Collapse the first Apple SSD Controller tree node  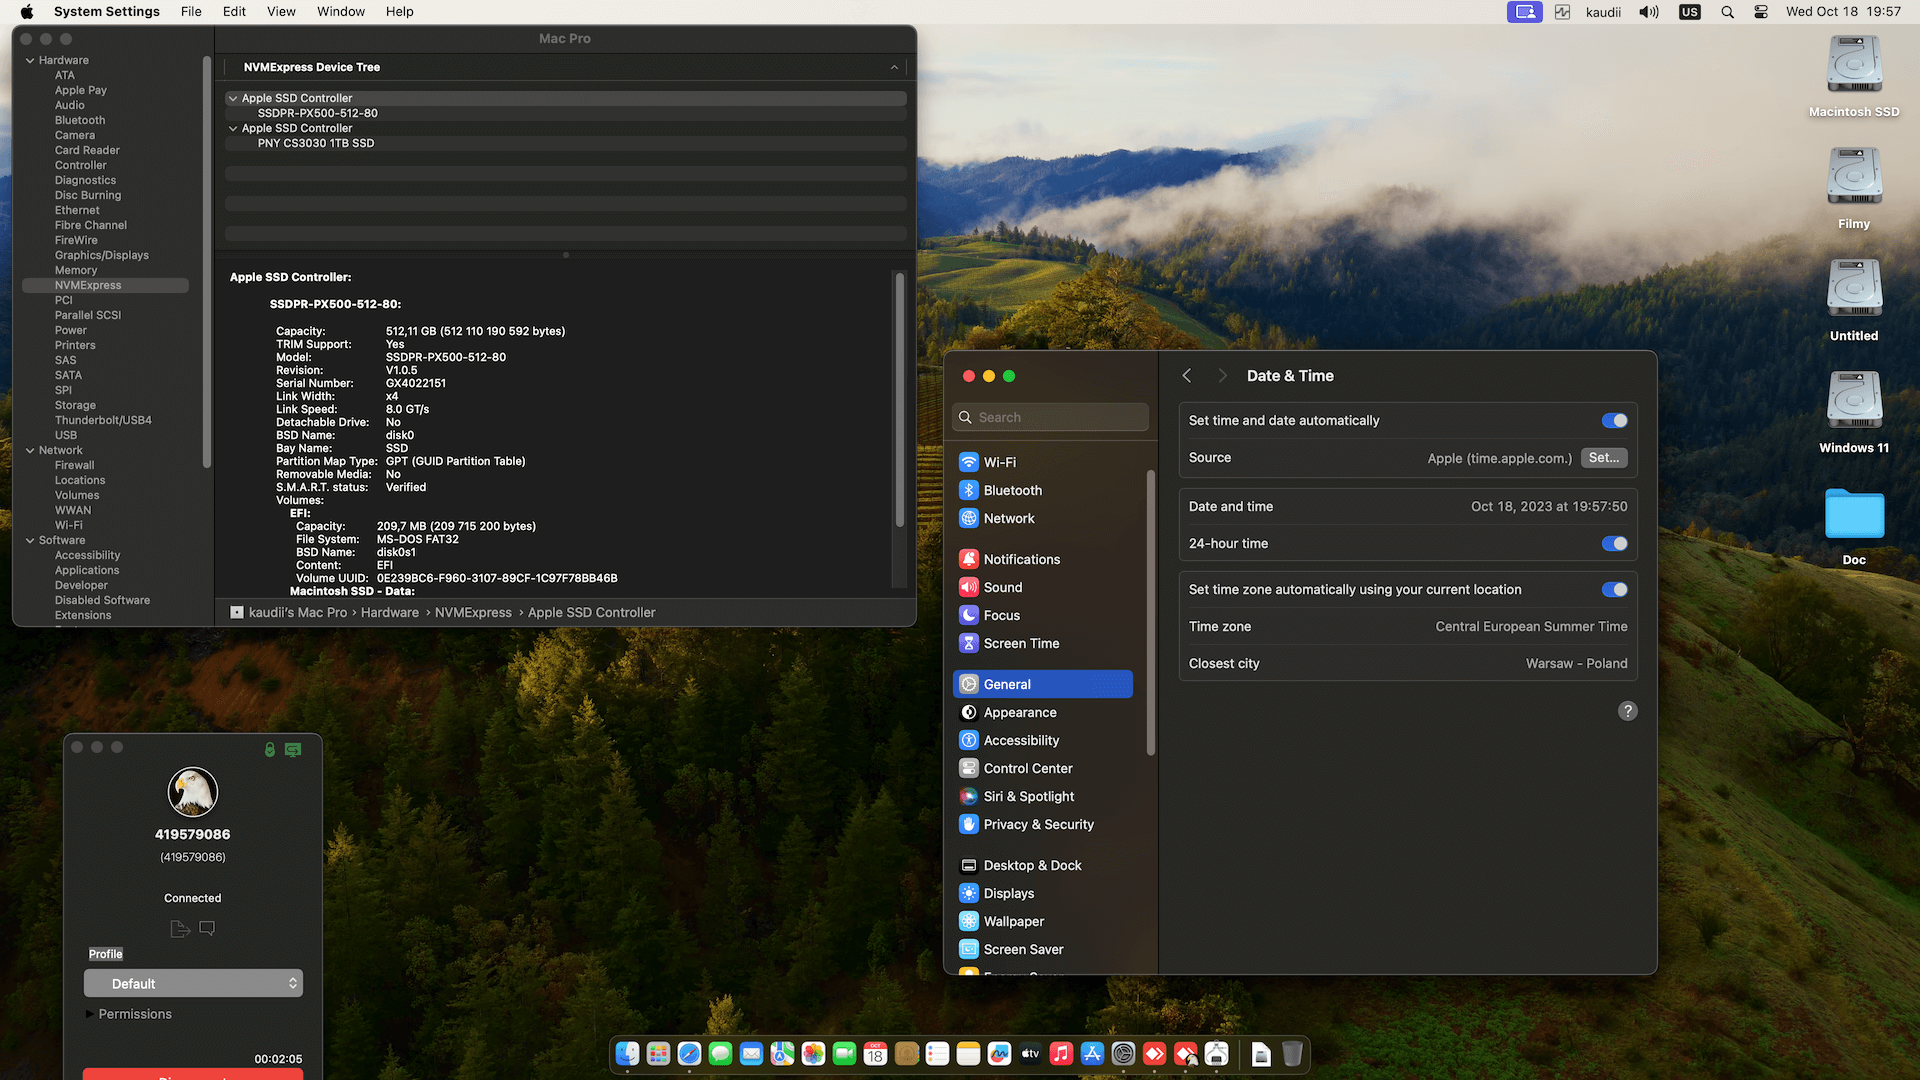point(233,98)
